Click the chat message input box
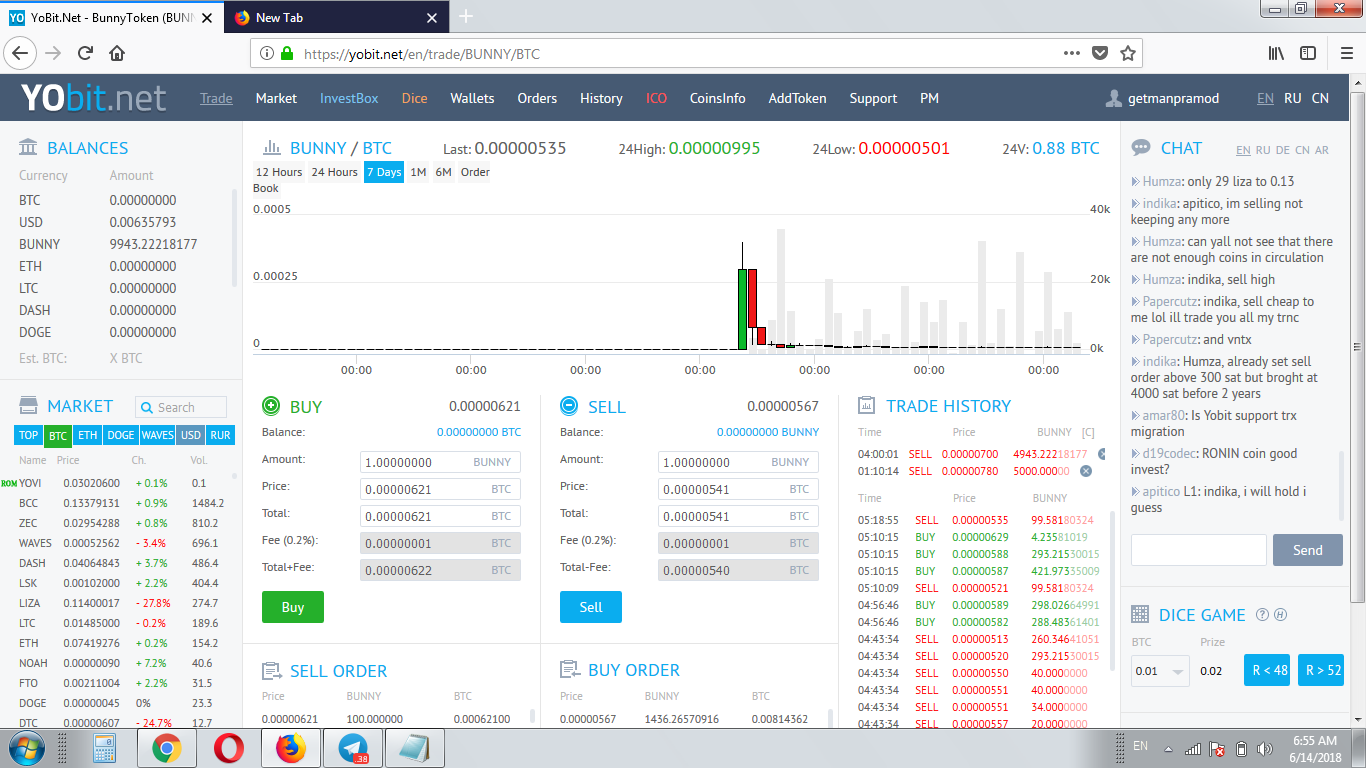This screenshot has height=768, width=1366. point(1199,550)
